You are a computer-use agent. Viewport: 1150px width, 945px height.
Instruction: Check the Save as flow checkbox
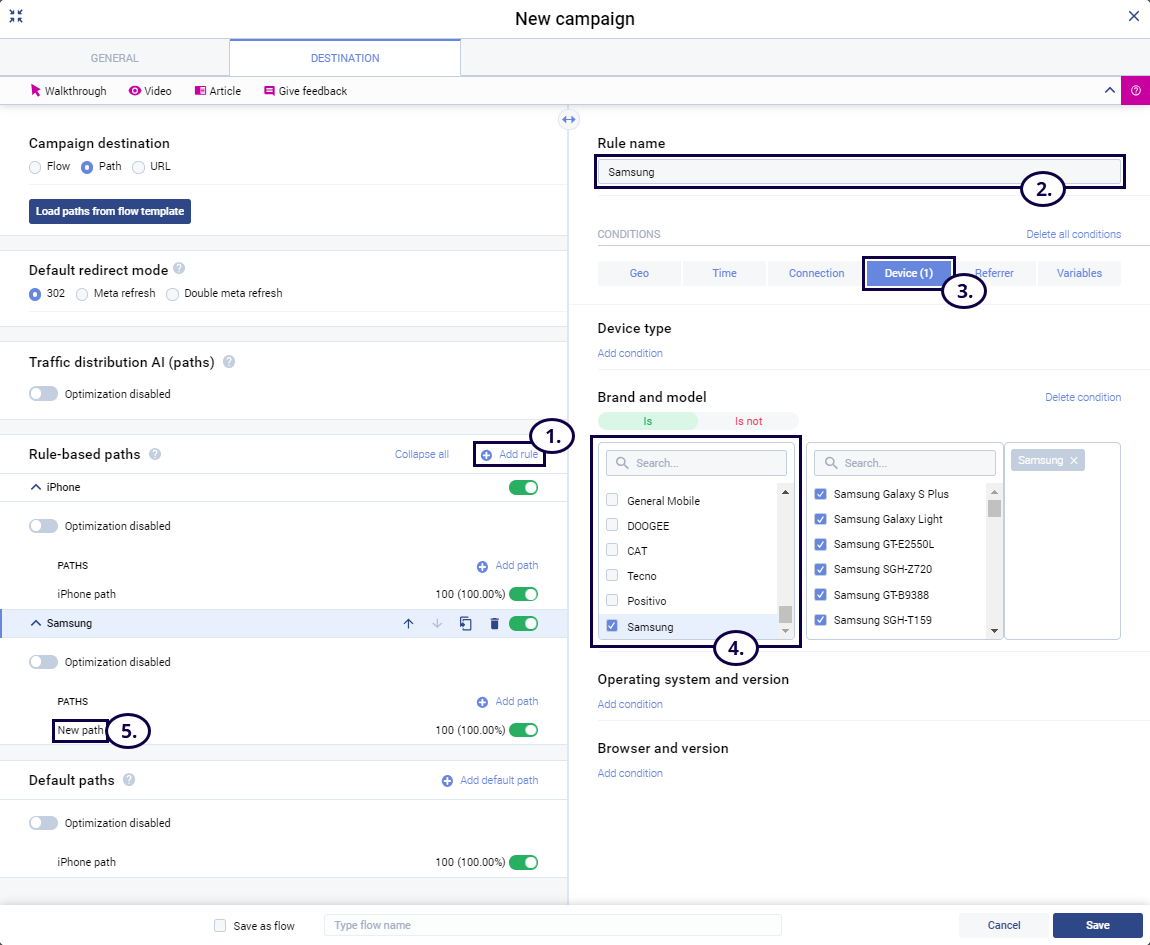tap(220, 926)
